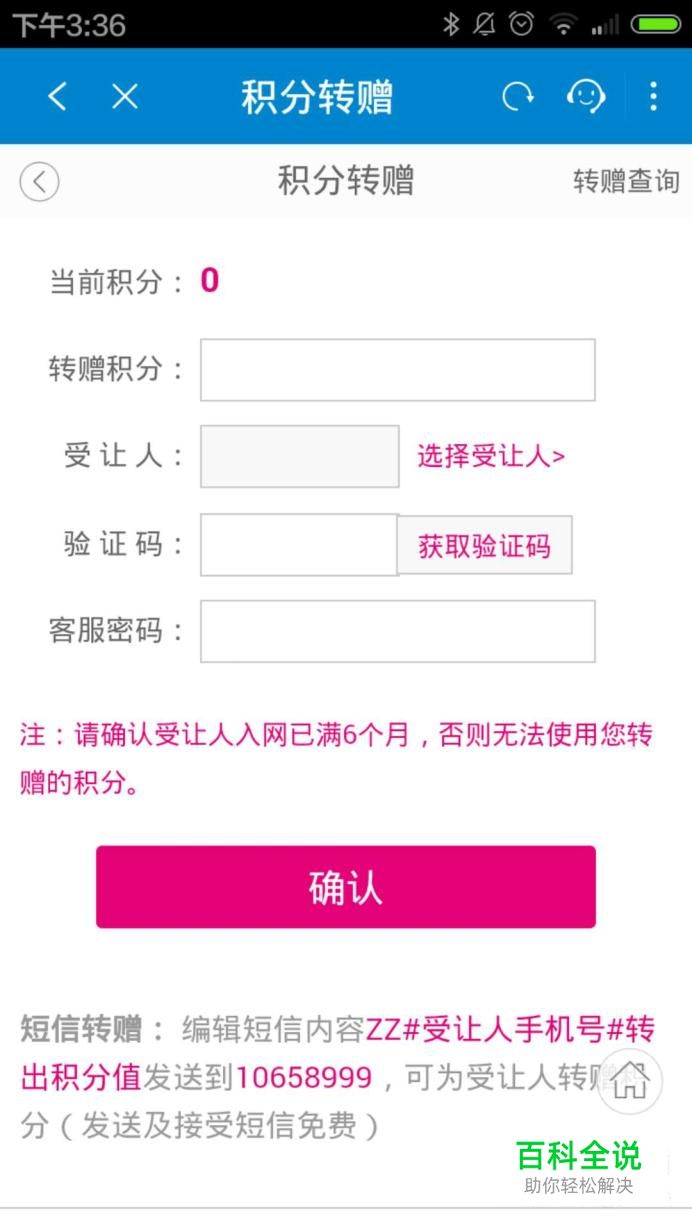
Task: Tap the Bluetooth icon in status bar
Action: [x=451, y=24]
